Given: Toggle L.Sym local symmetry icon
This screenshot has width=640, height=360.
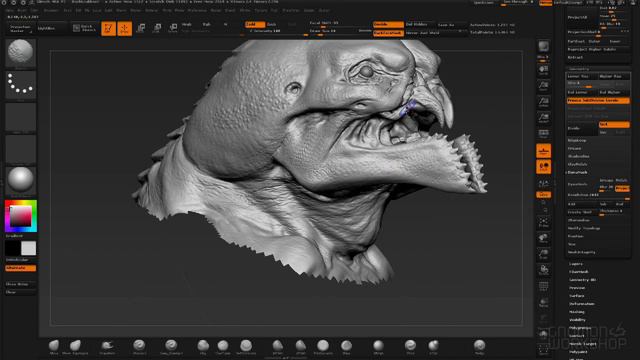Looking at the screenshot, I should (x=543, y=183).
